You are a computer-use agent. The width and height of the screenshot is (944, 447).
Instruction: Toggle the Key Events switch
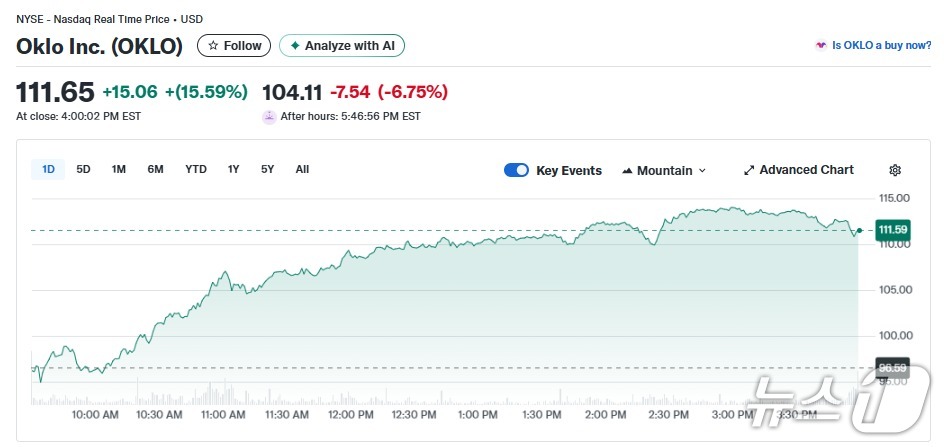tap(516, 170)
